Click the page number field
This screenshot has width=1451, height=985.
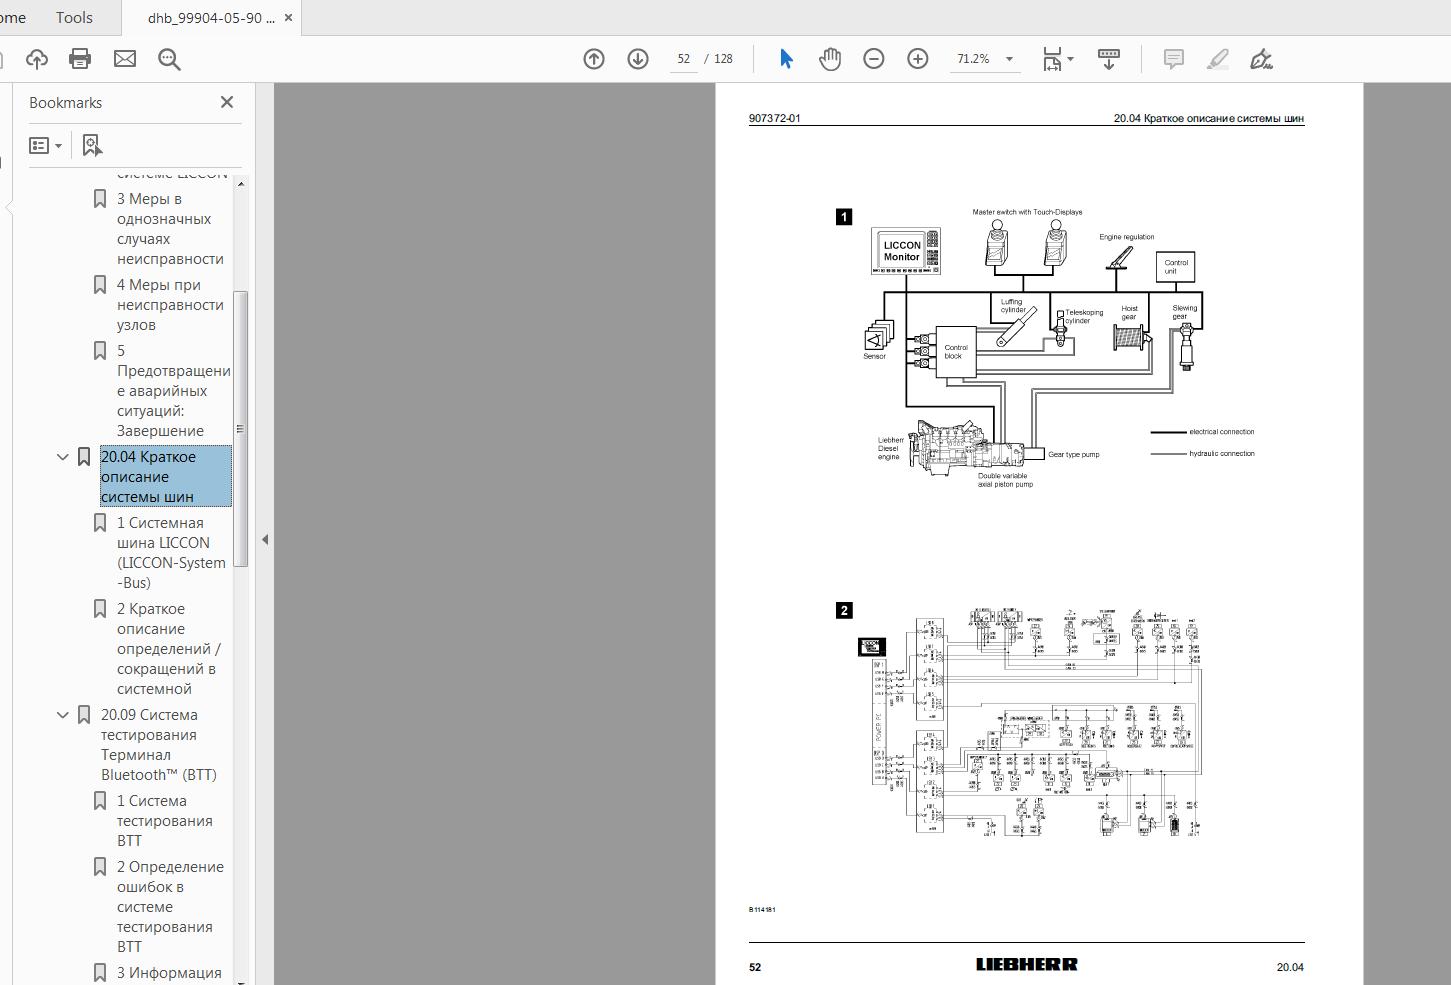pyautogui.click(x=684, y=59)
